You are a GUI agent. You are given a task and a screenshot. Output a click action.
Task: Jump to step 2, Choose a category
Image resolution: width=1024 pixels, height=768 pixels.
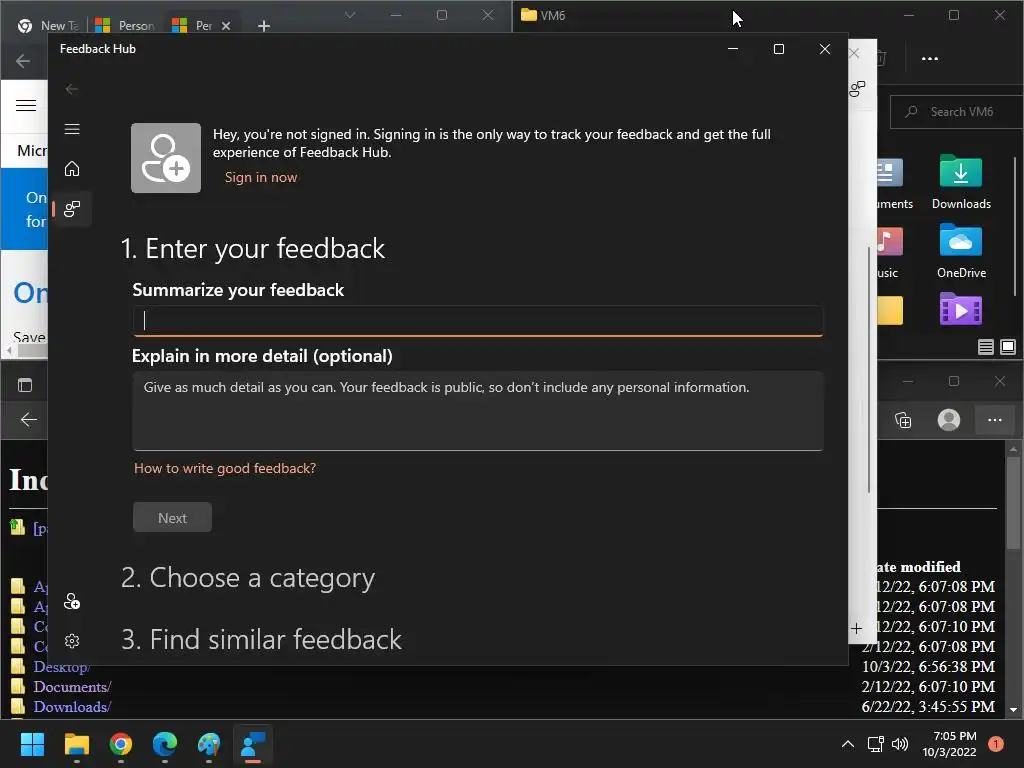[x=248, y=578]
